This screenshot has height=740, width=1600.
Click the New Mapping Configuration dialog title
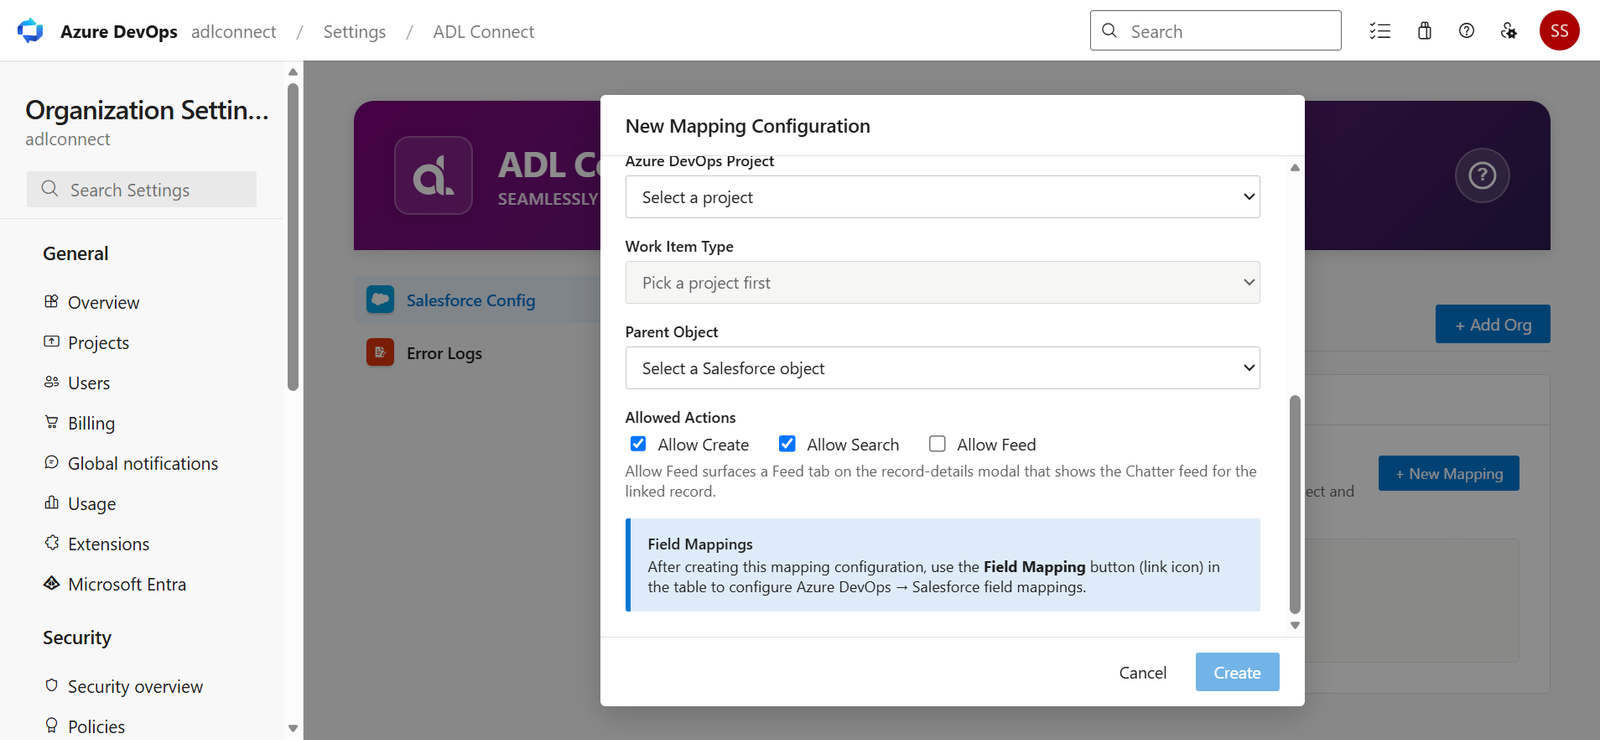[x=748, y=126]
